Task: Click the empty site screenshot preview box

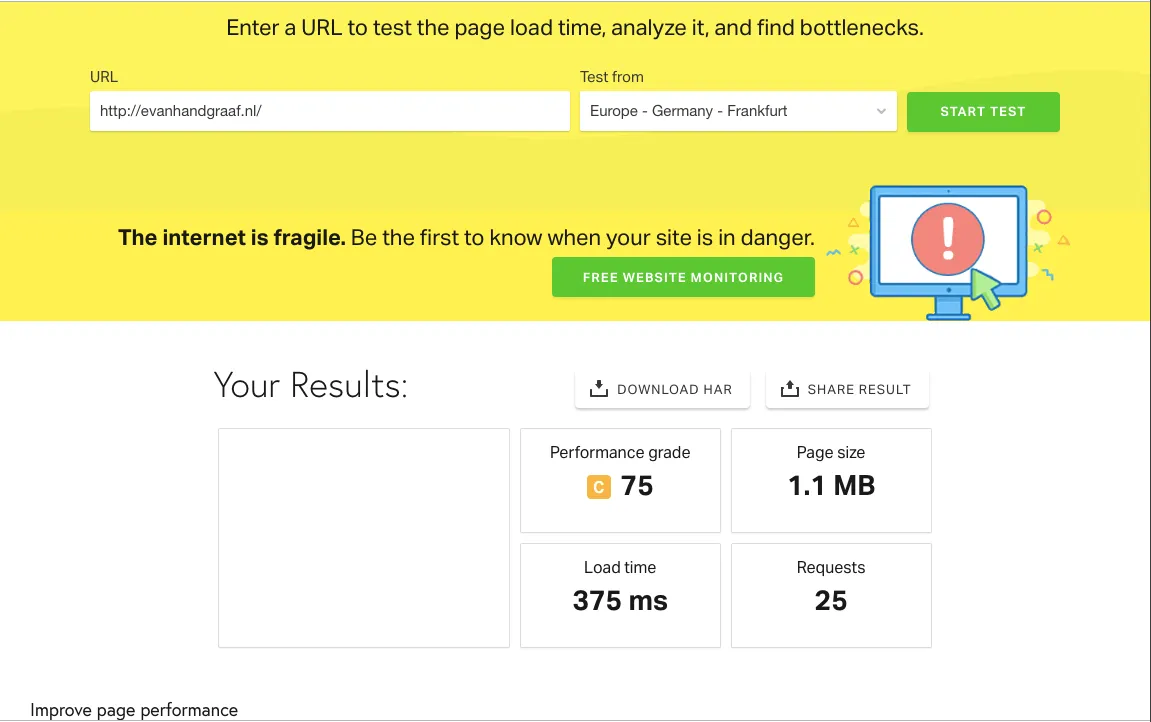Action: point(363,538)
